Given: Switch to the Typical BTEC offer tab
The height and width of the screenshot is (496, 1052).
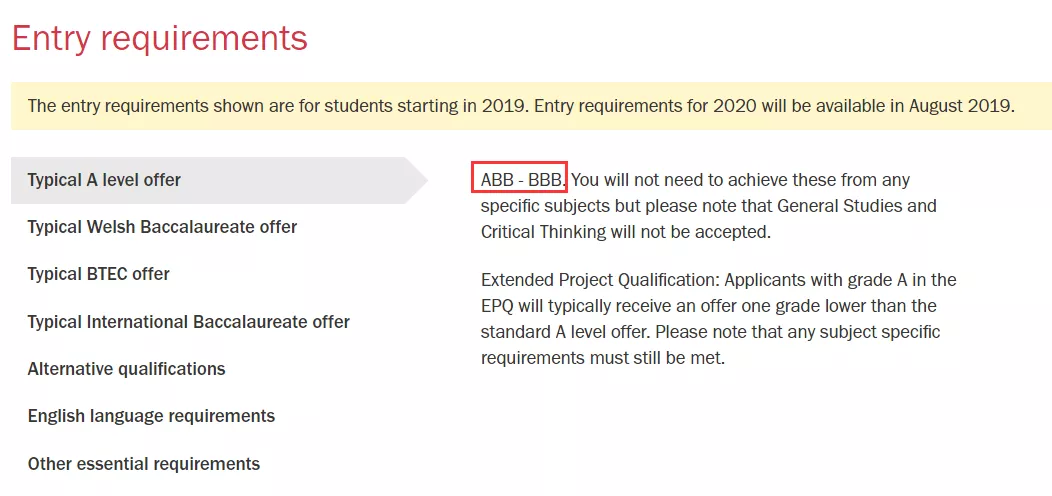Looking at the screenshot, I should click(x=98, y=274).
